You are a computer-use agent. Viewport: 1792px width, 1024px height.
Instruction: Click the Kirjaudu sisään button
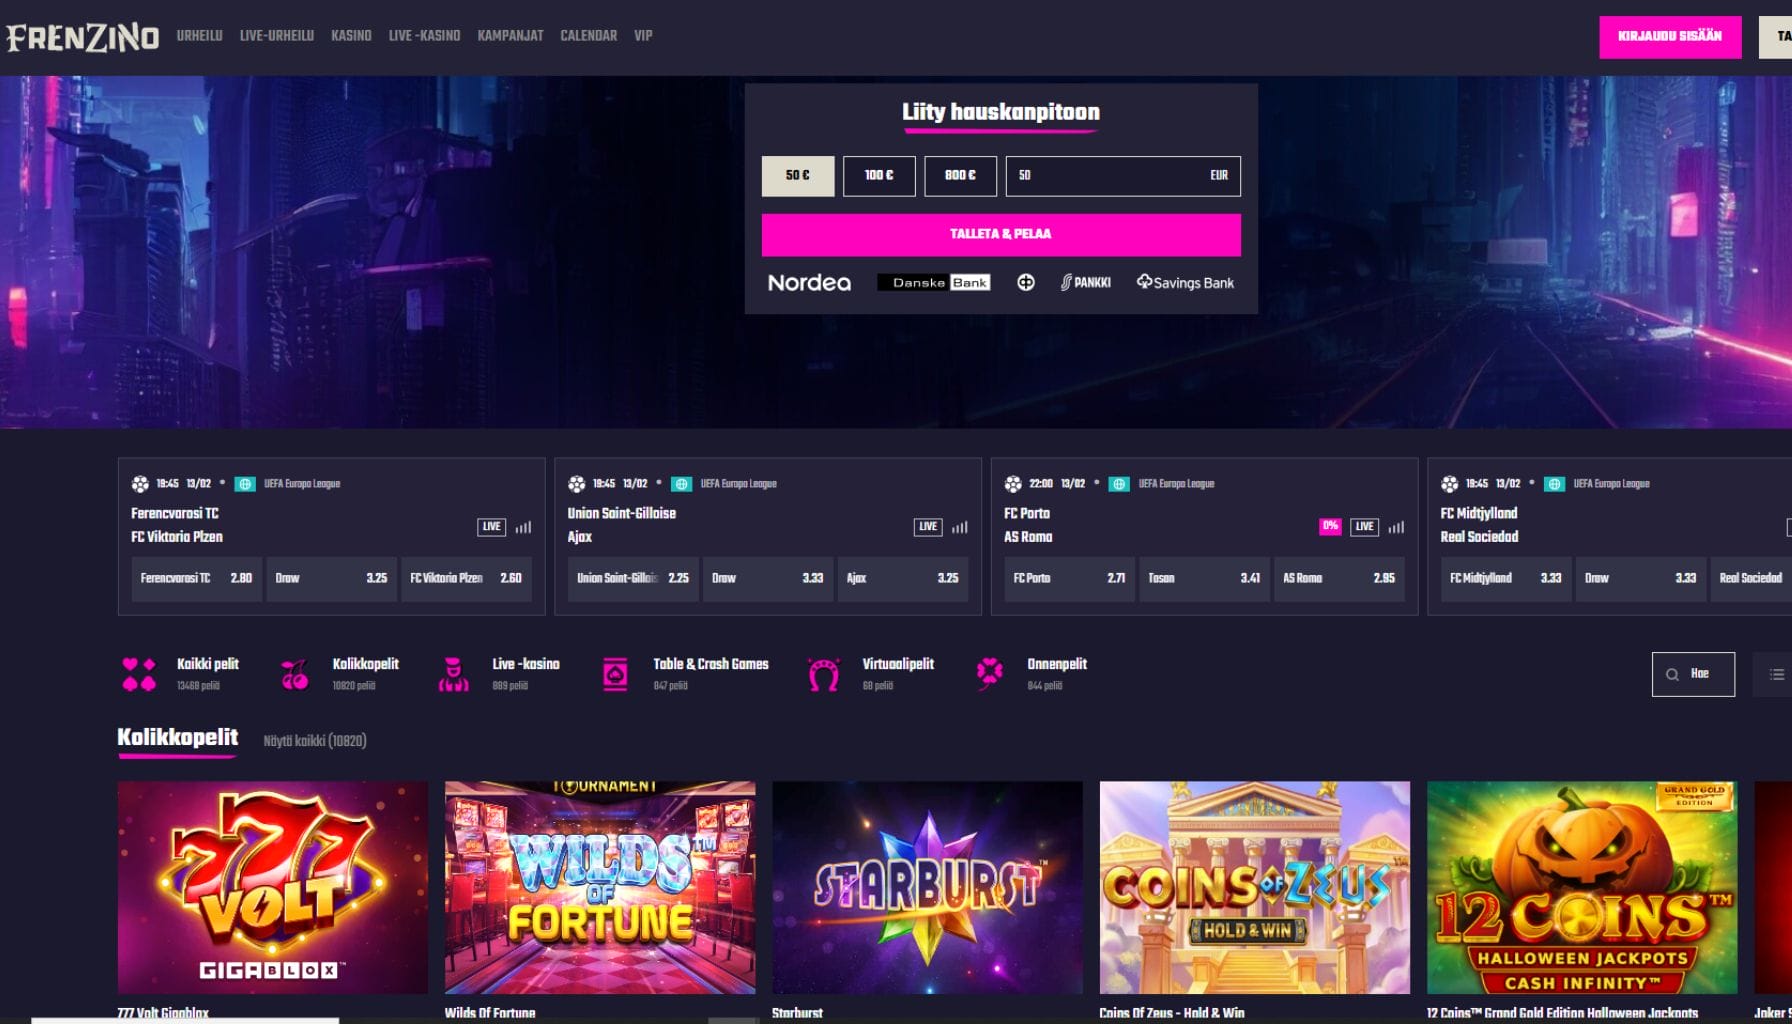[1669, 37]
